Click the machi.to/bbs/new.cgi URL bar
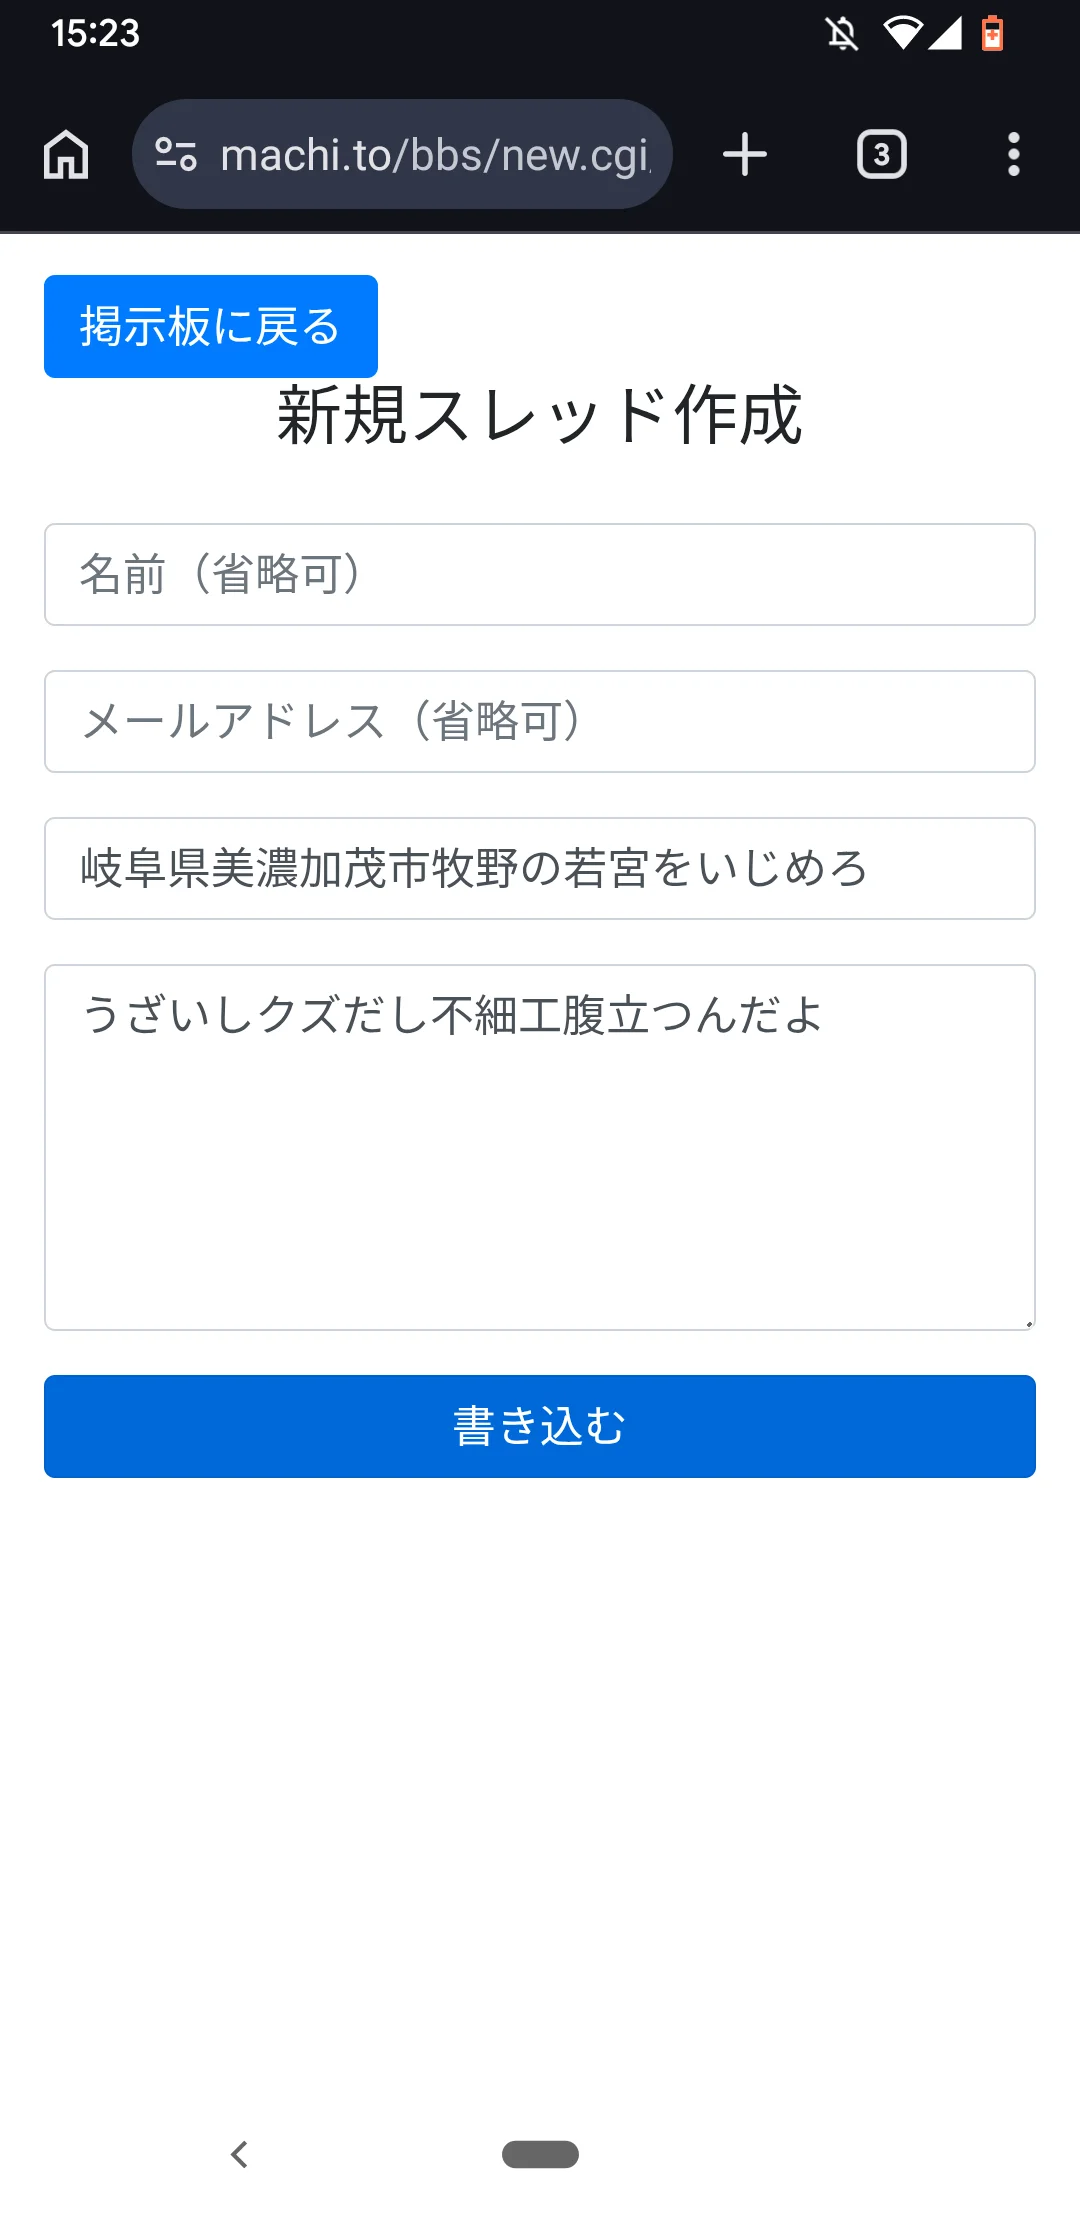Screen dimensions: 1080x2220 (x=435, y=155)
